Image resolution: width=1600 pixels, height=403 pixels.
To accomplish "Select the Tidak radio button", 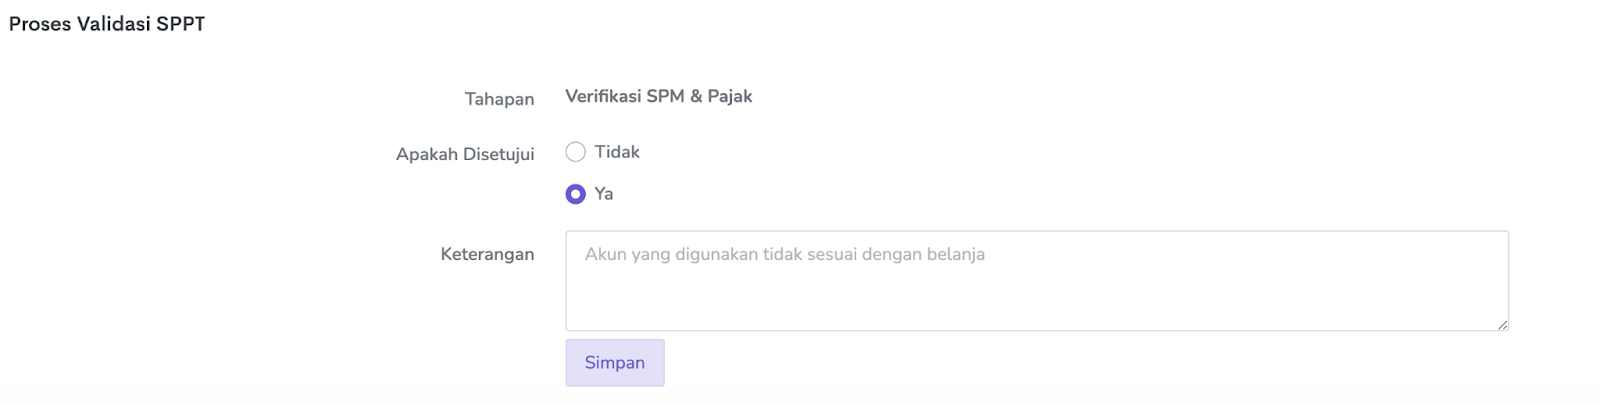I will (575, 152).
